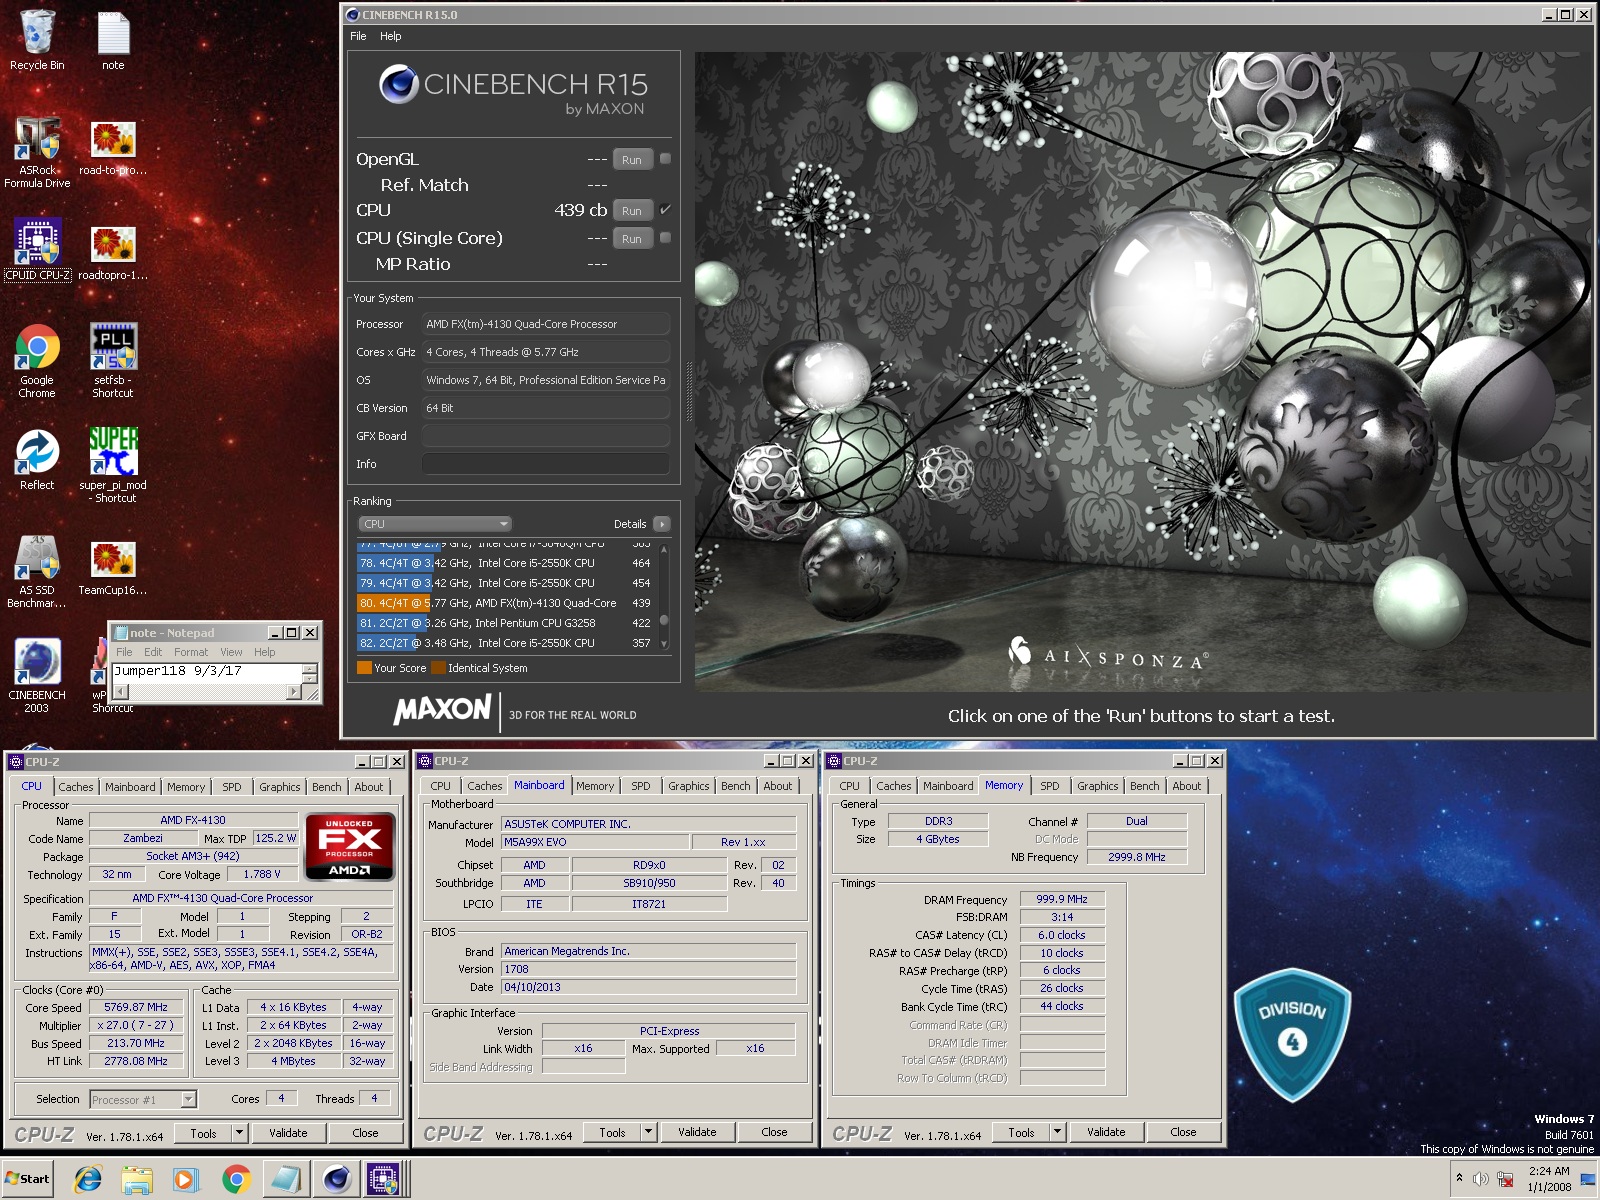Open Cinebench File menu
Viewport: 1600px width, 1200px height.
358,36
